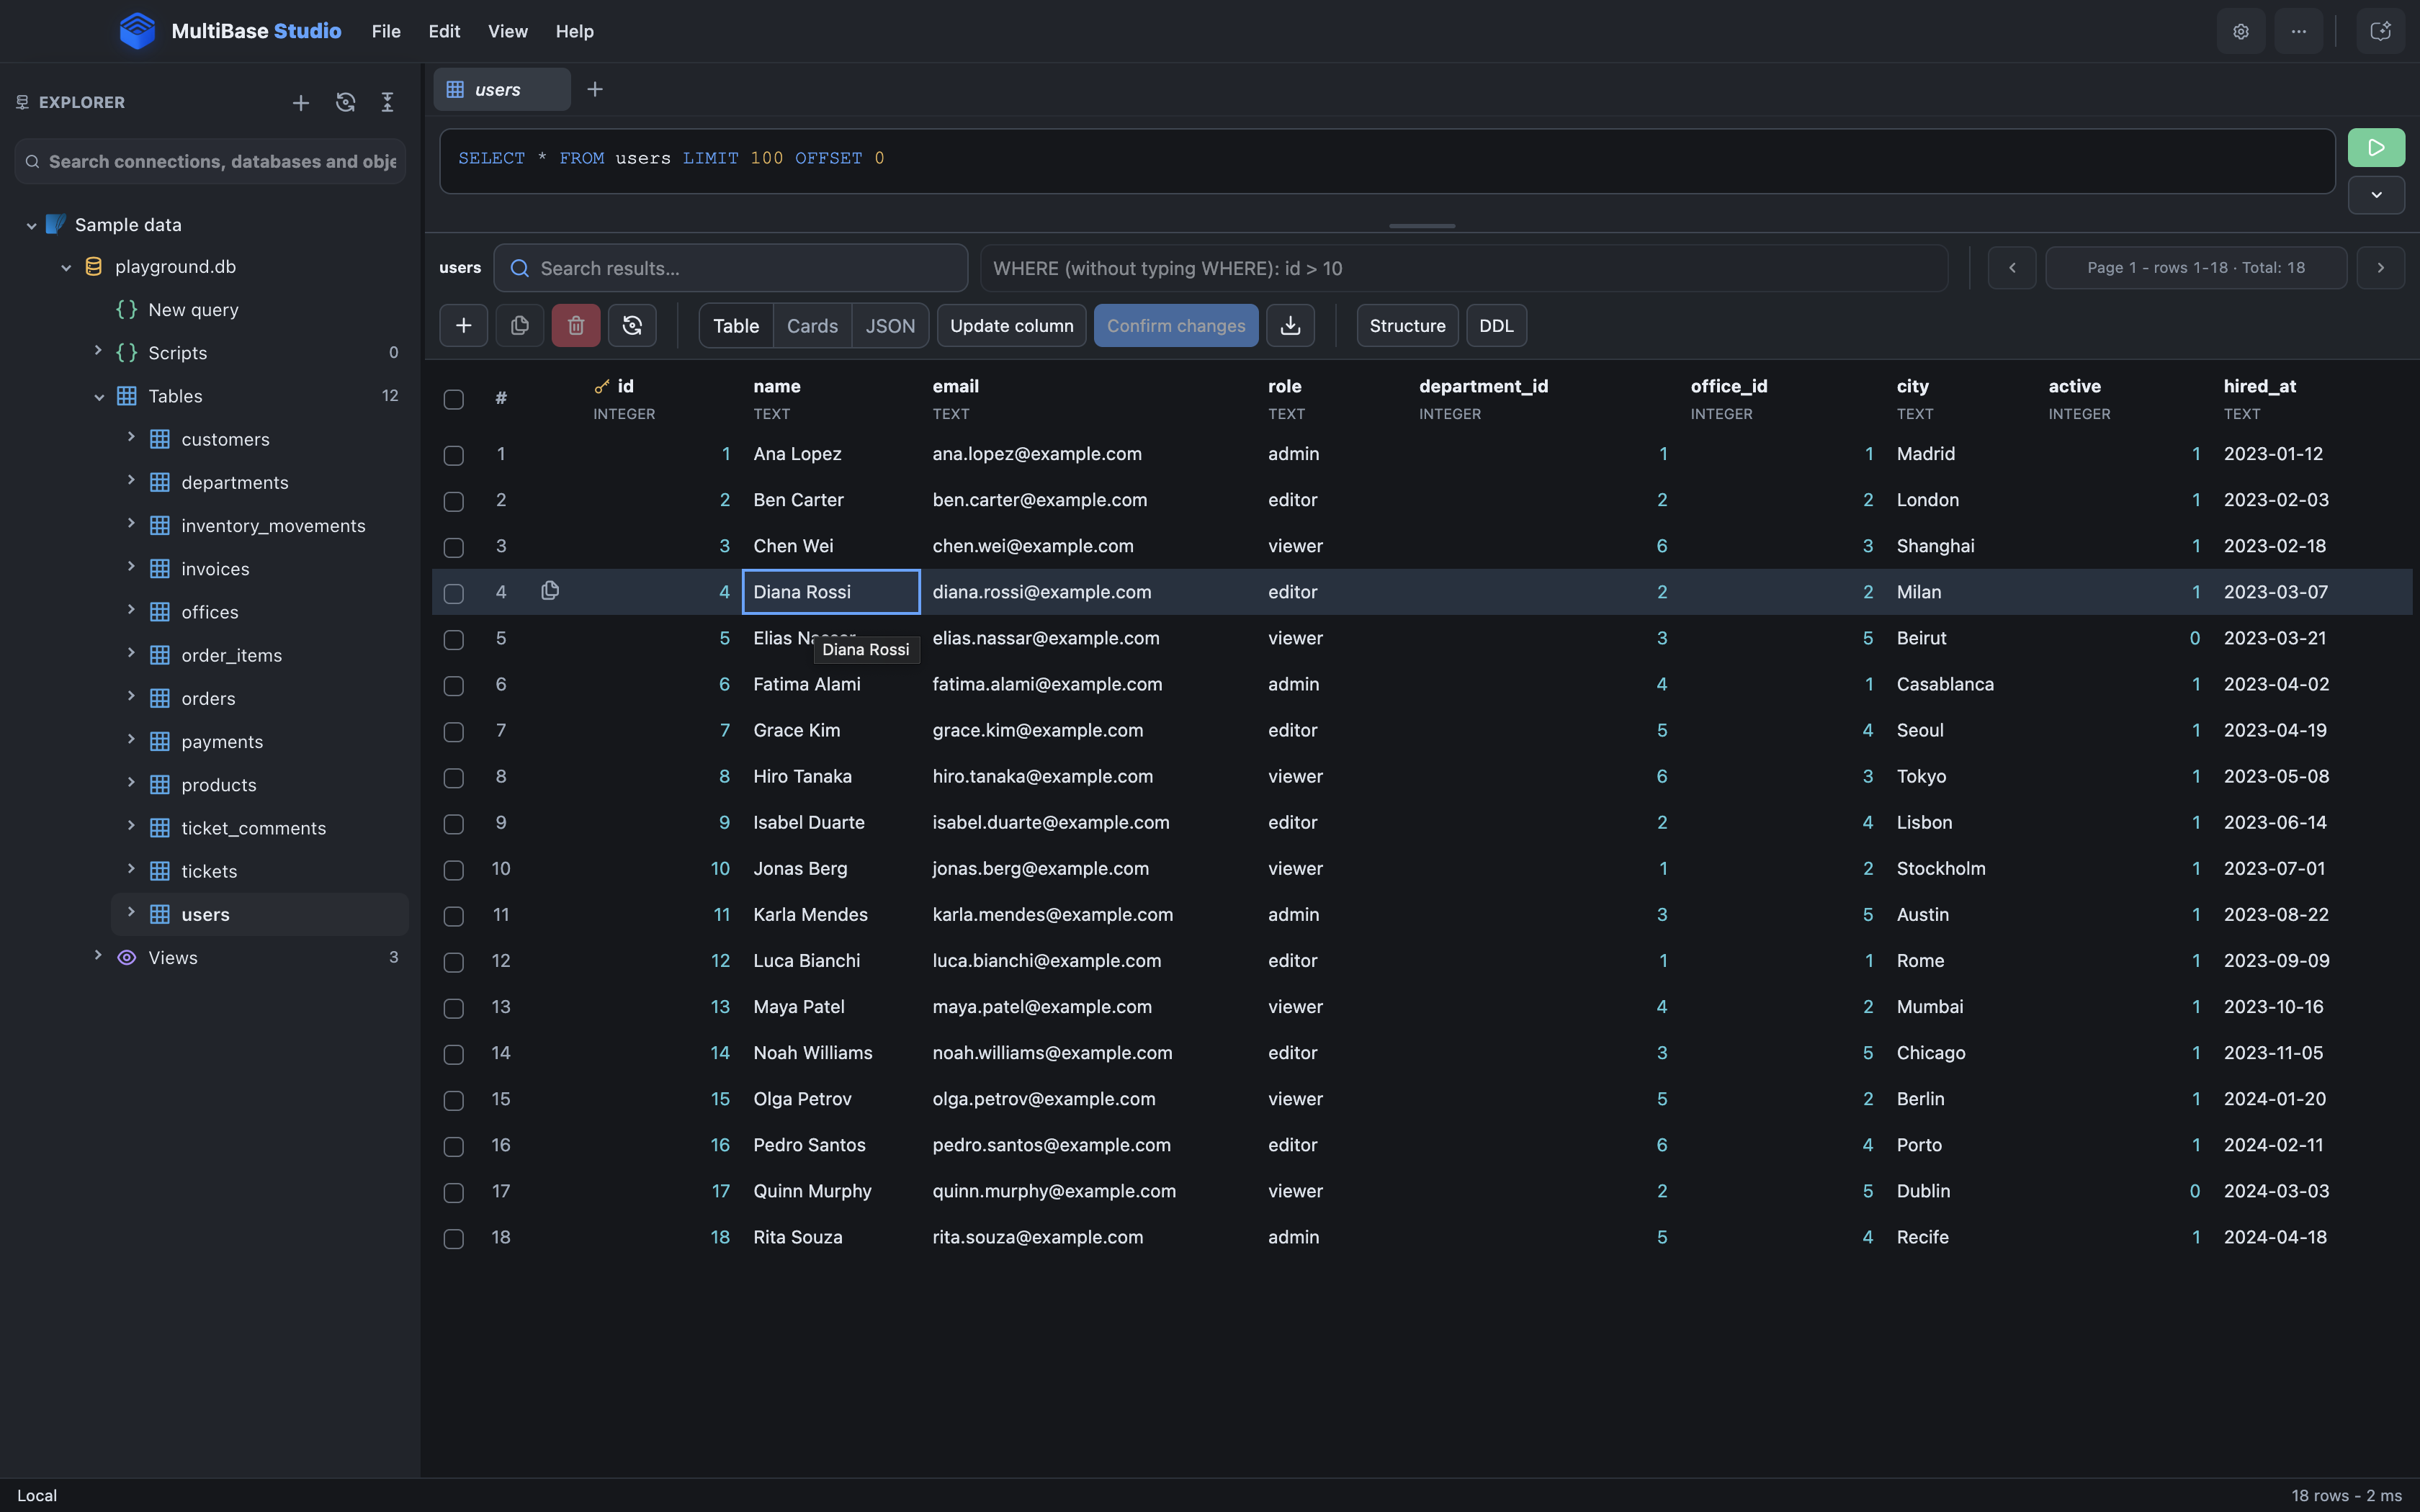Click the Confirm changes button
The height and width of the screenshot is (1512, 2420).
pos(1176,326)
